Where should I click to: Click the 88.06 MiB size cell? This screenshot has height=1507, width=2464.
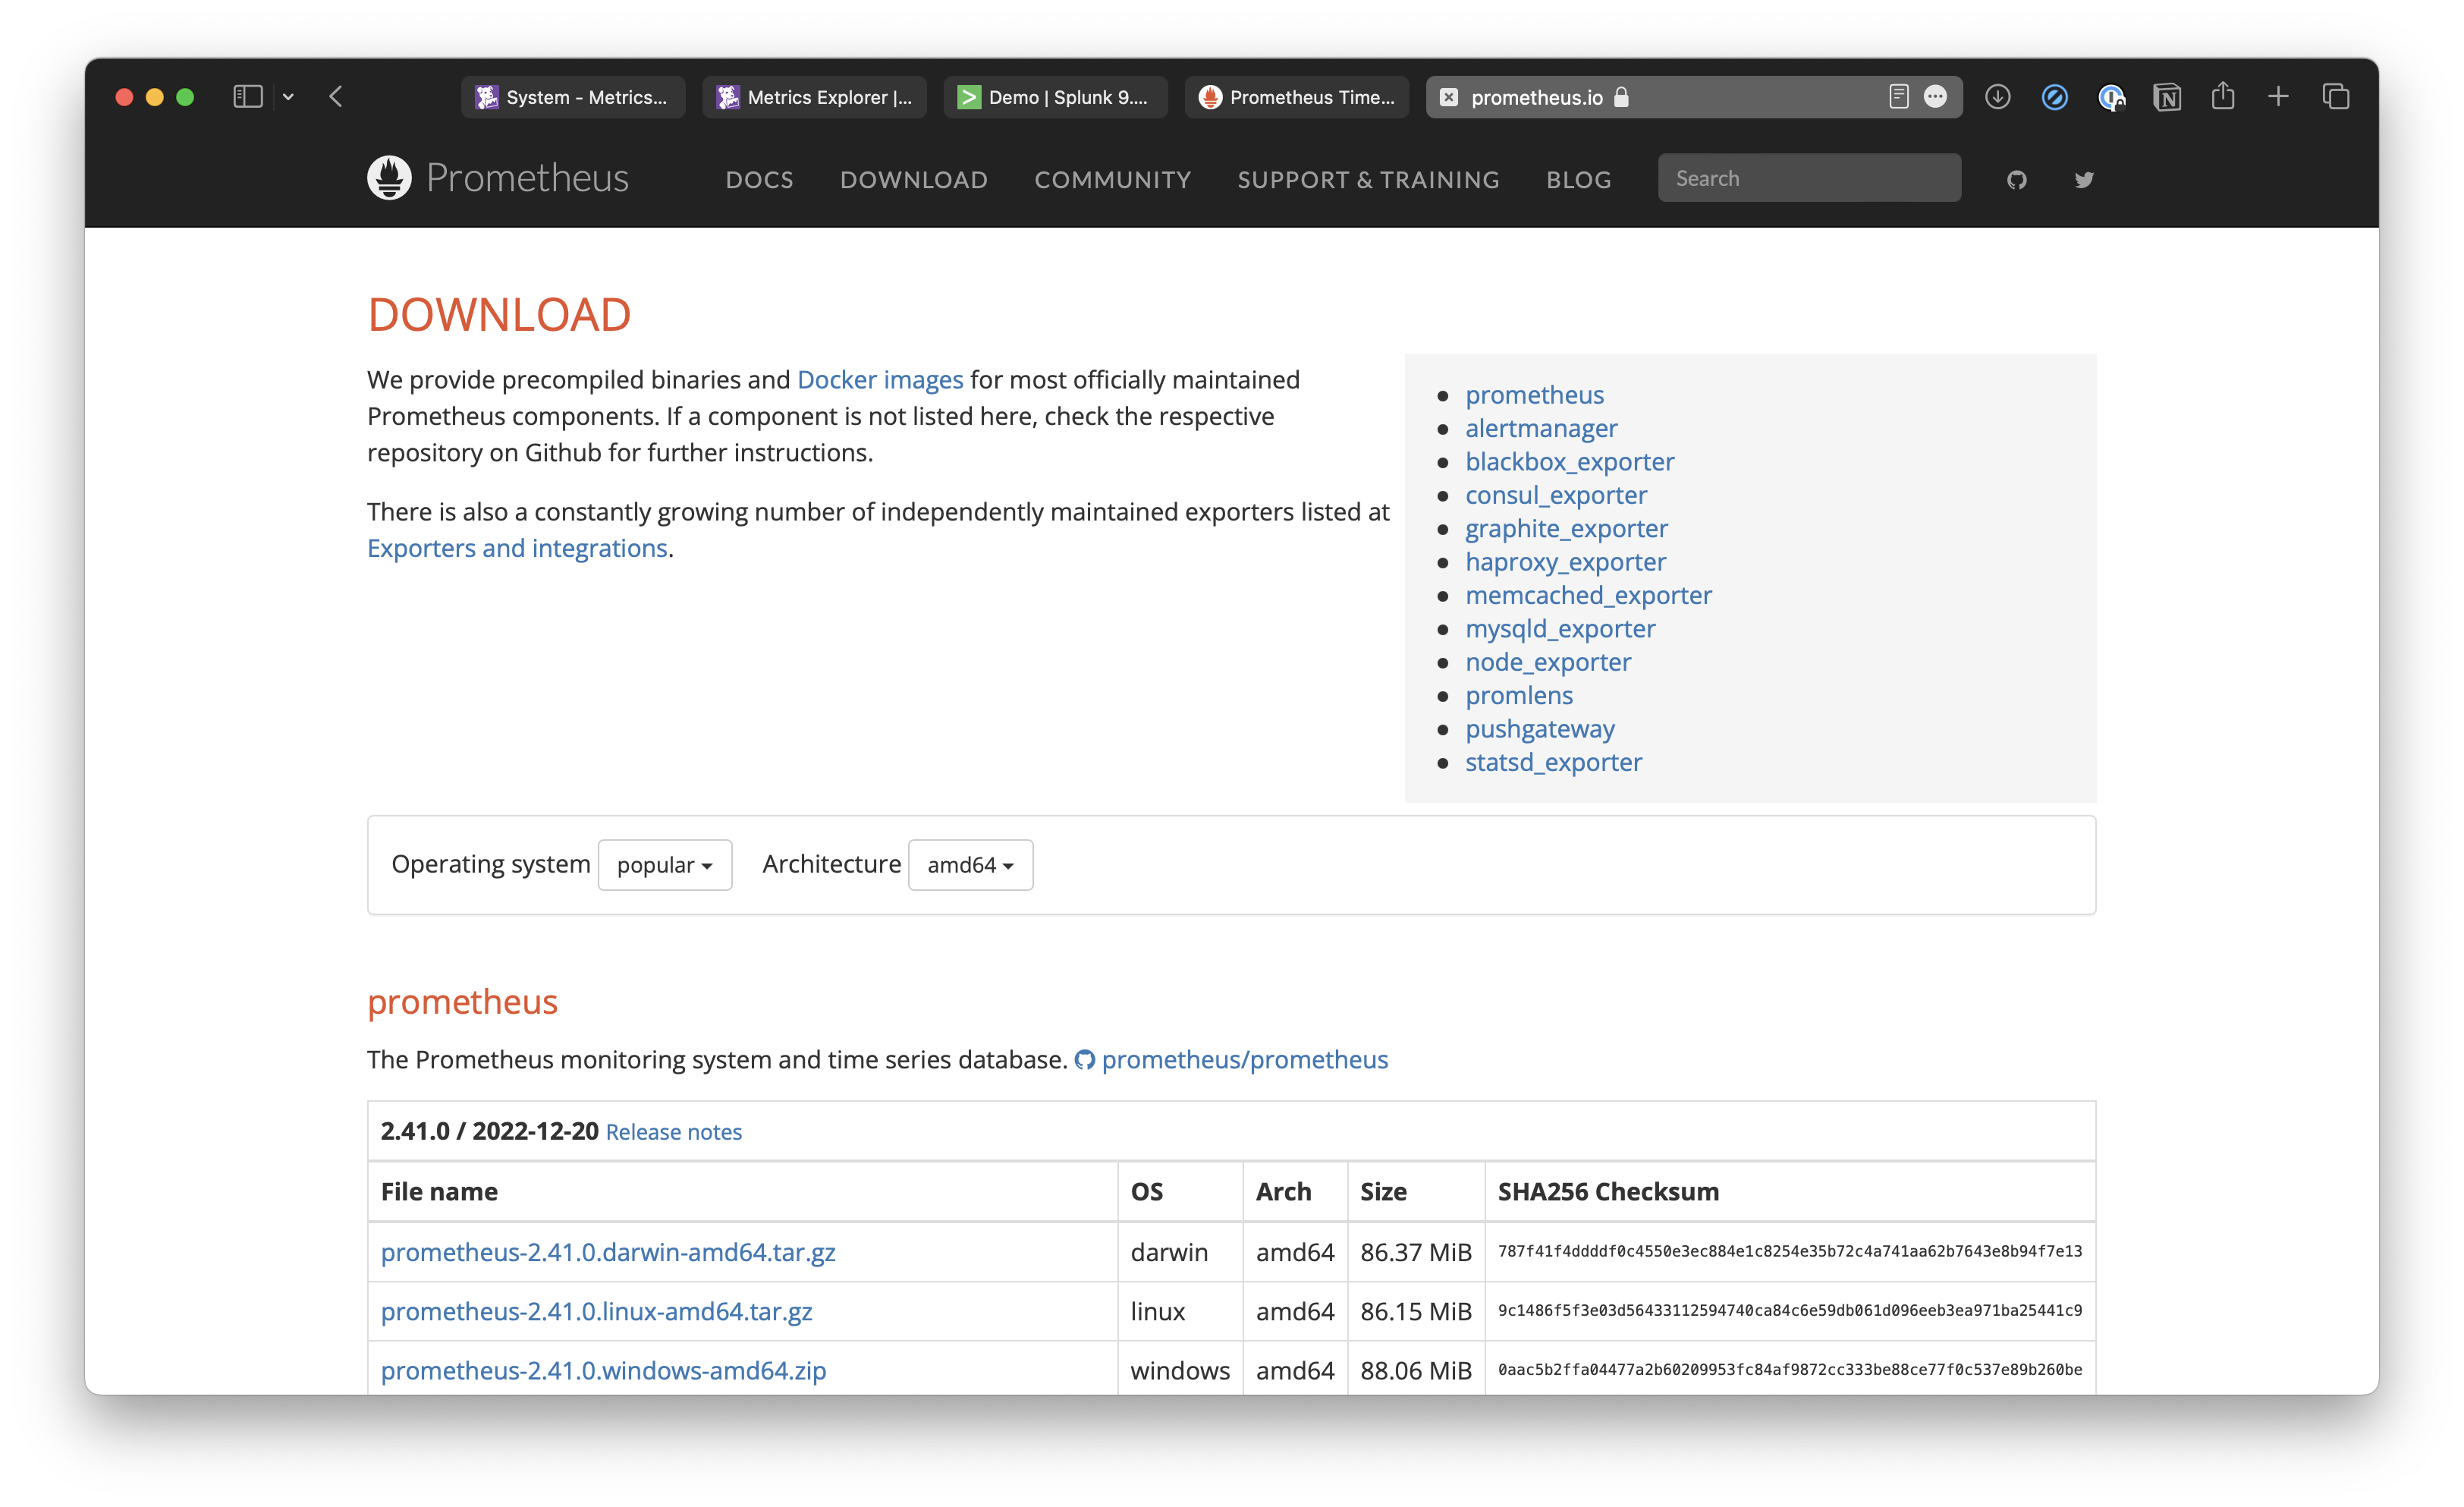[1416, 1370]
